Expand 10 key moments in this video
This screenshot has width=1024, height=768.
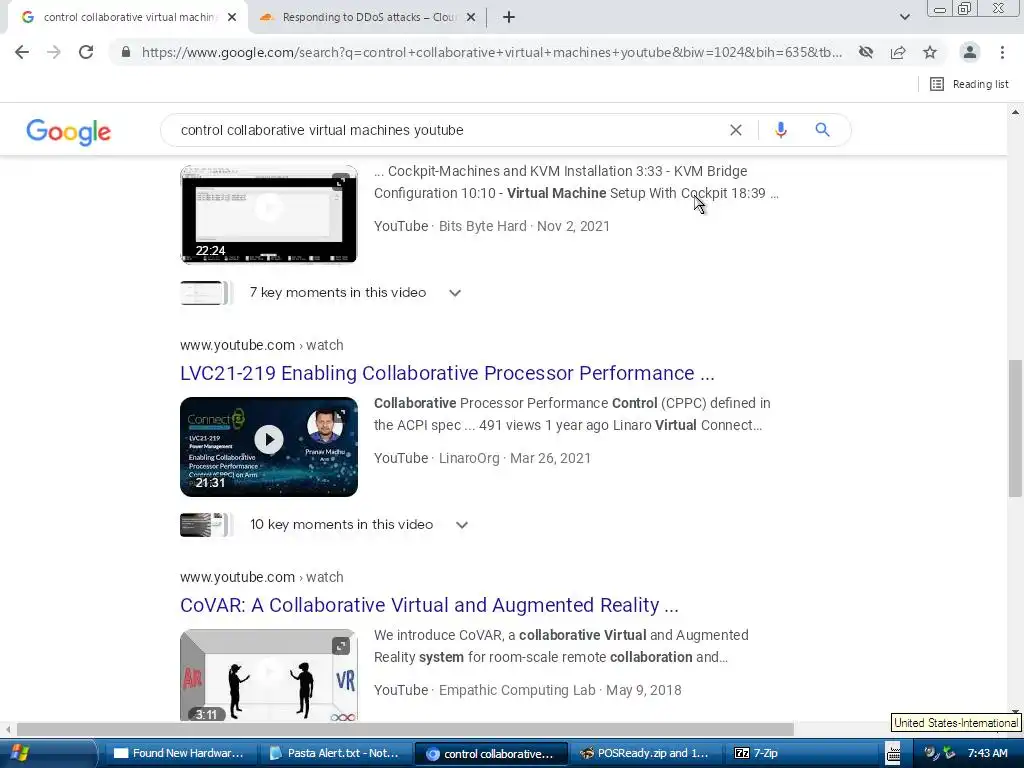pyautogui.click(x=359, y=524)
